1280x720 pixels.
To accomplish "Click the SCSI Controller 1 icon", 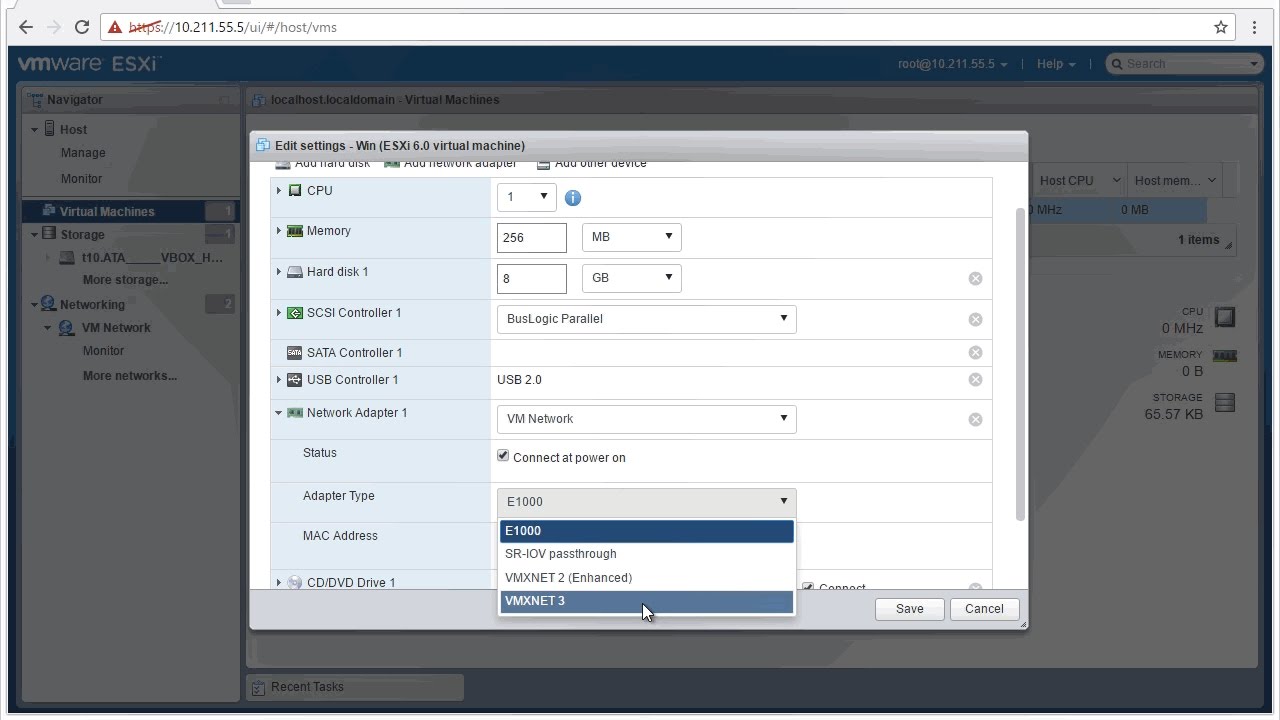I will coord(295,313).
